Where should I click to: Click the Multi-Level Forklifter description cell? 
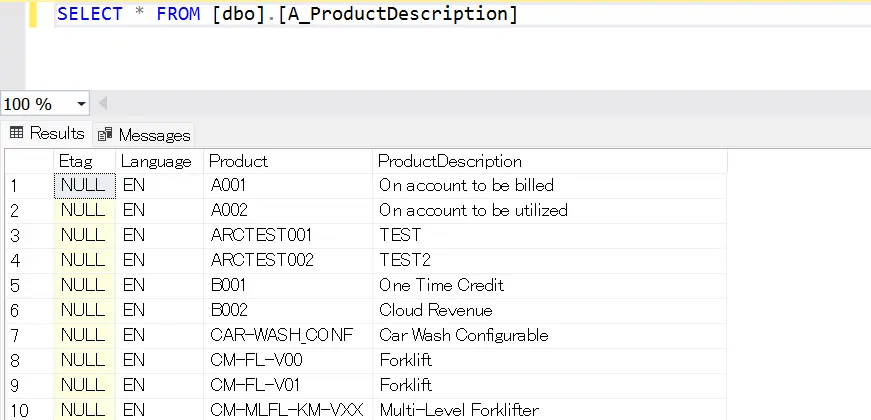point(458,409)
